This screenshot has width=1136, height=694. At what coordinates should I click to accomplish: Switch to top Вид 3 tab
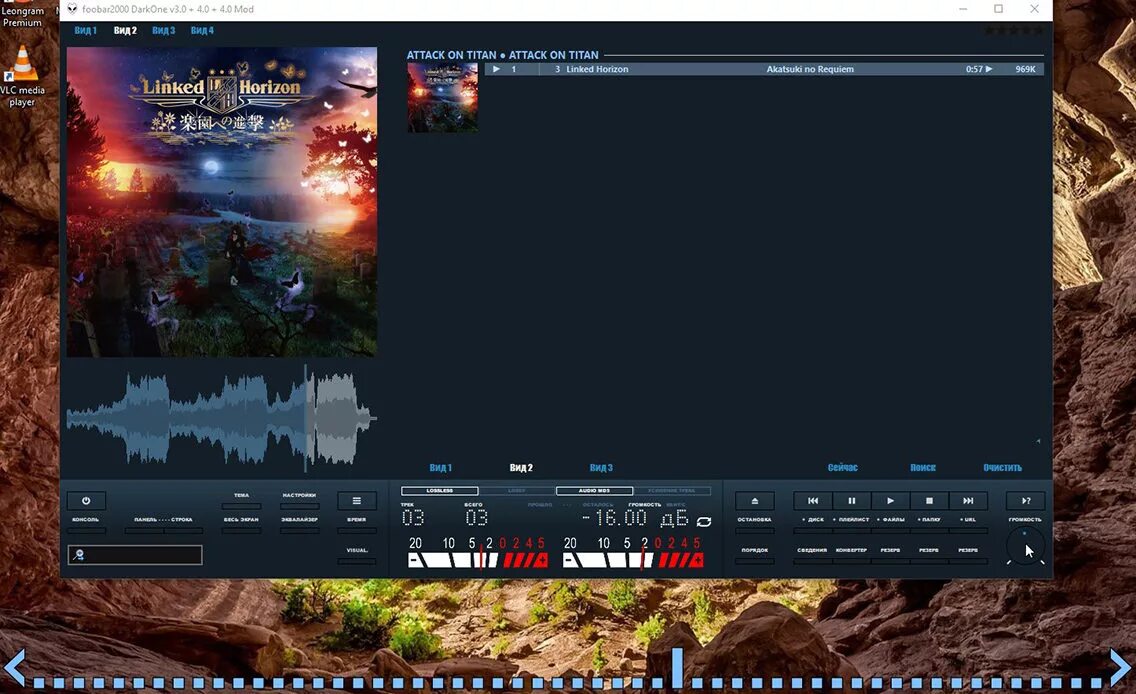pyautogui.click(x=164, y=30)
